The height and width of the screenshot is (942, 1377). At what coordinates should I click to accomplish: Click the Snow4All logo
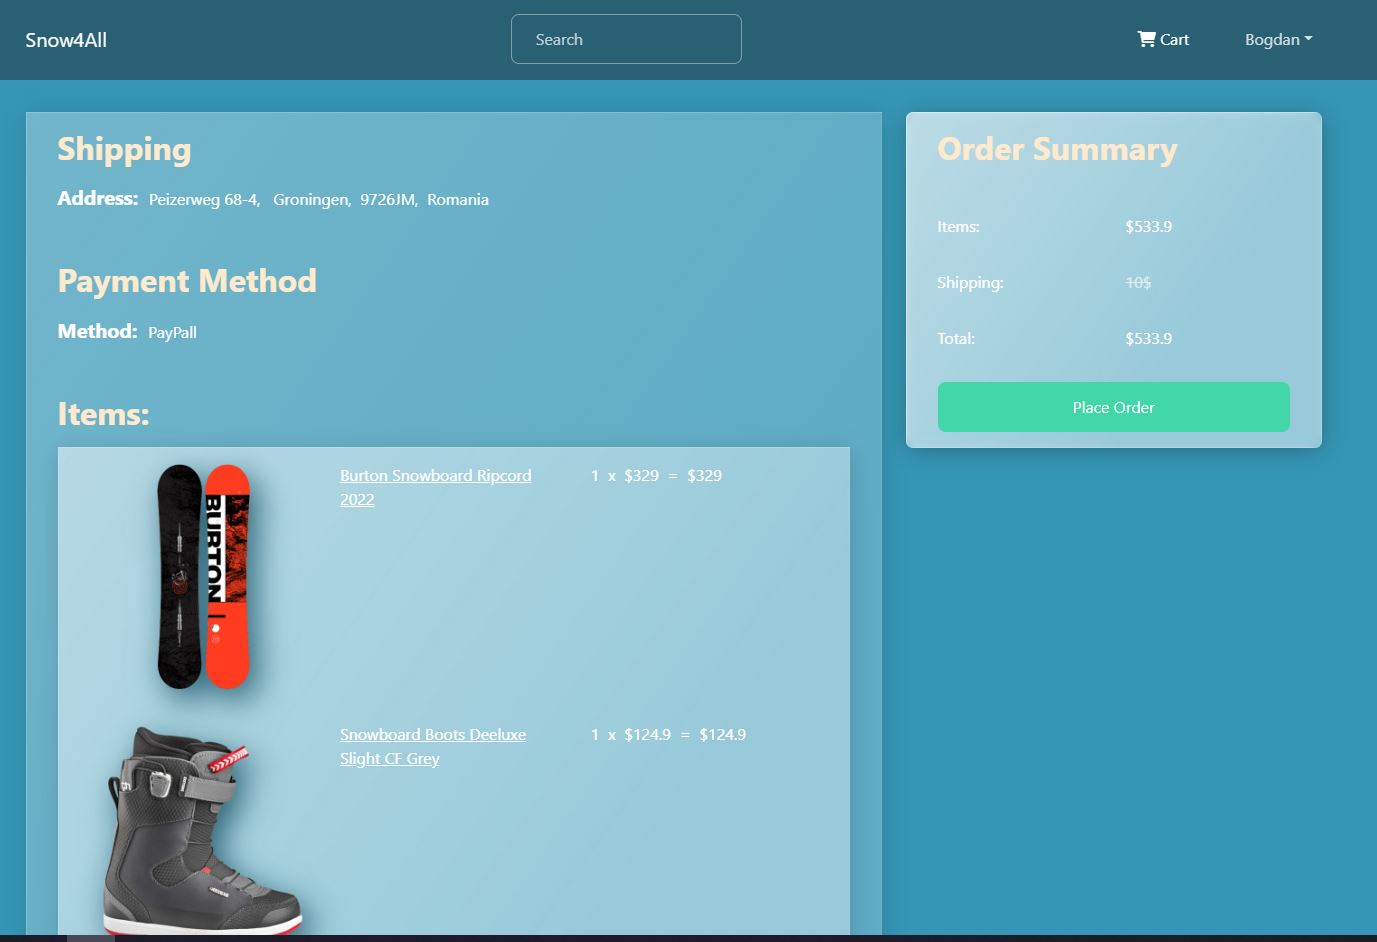[x=66, y=39]
